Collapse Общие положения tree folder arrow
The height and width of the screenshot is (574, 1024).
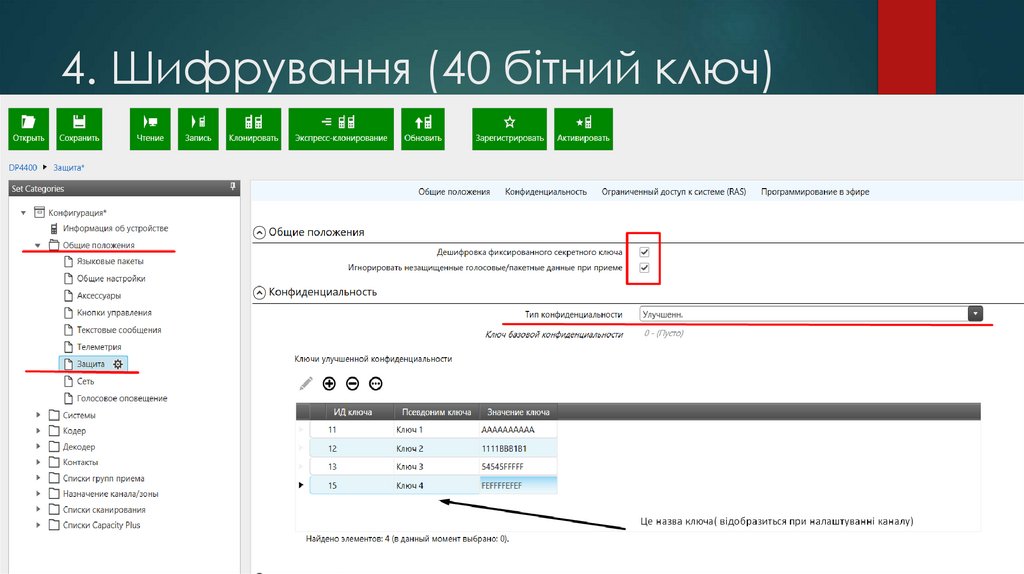tap(38, 245)
